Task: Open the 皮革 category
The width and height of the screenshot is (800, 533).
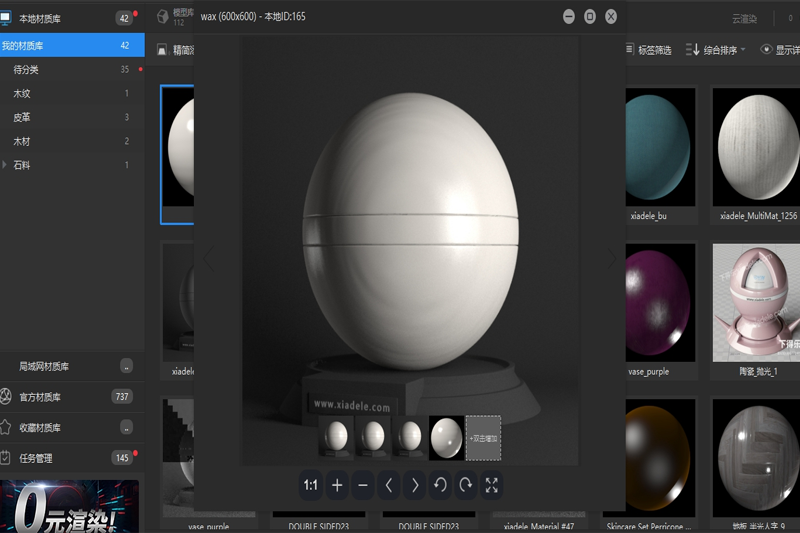Action: 72,117
